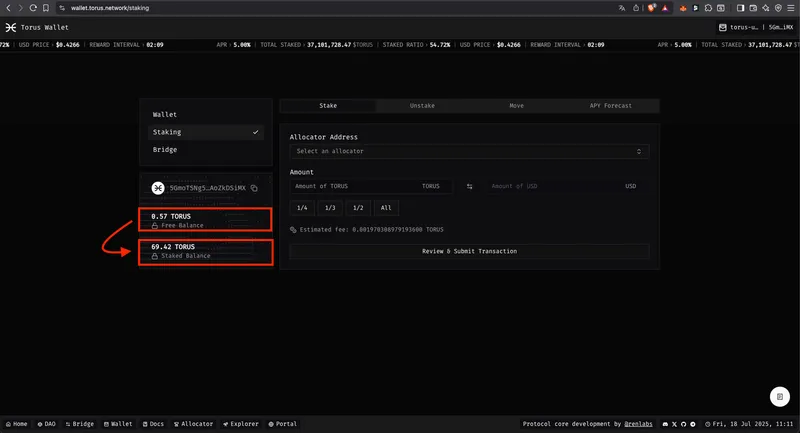Image resolution: width=800 pixels, height=433 pixels.
Task: Open the X (Twitter) icon in the footer
Action: coord(675,424)
